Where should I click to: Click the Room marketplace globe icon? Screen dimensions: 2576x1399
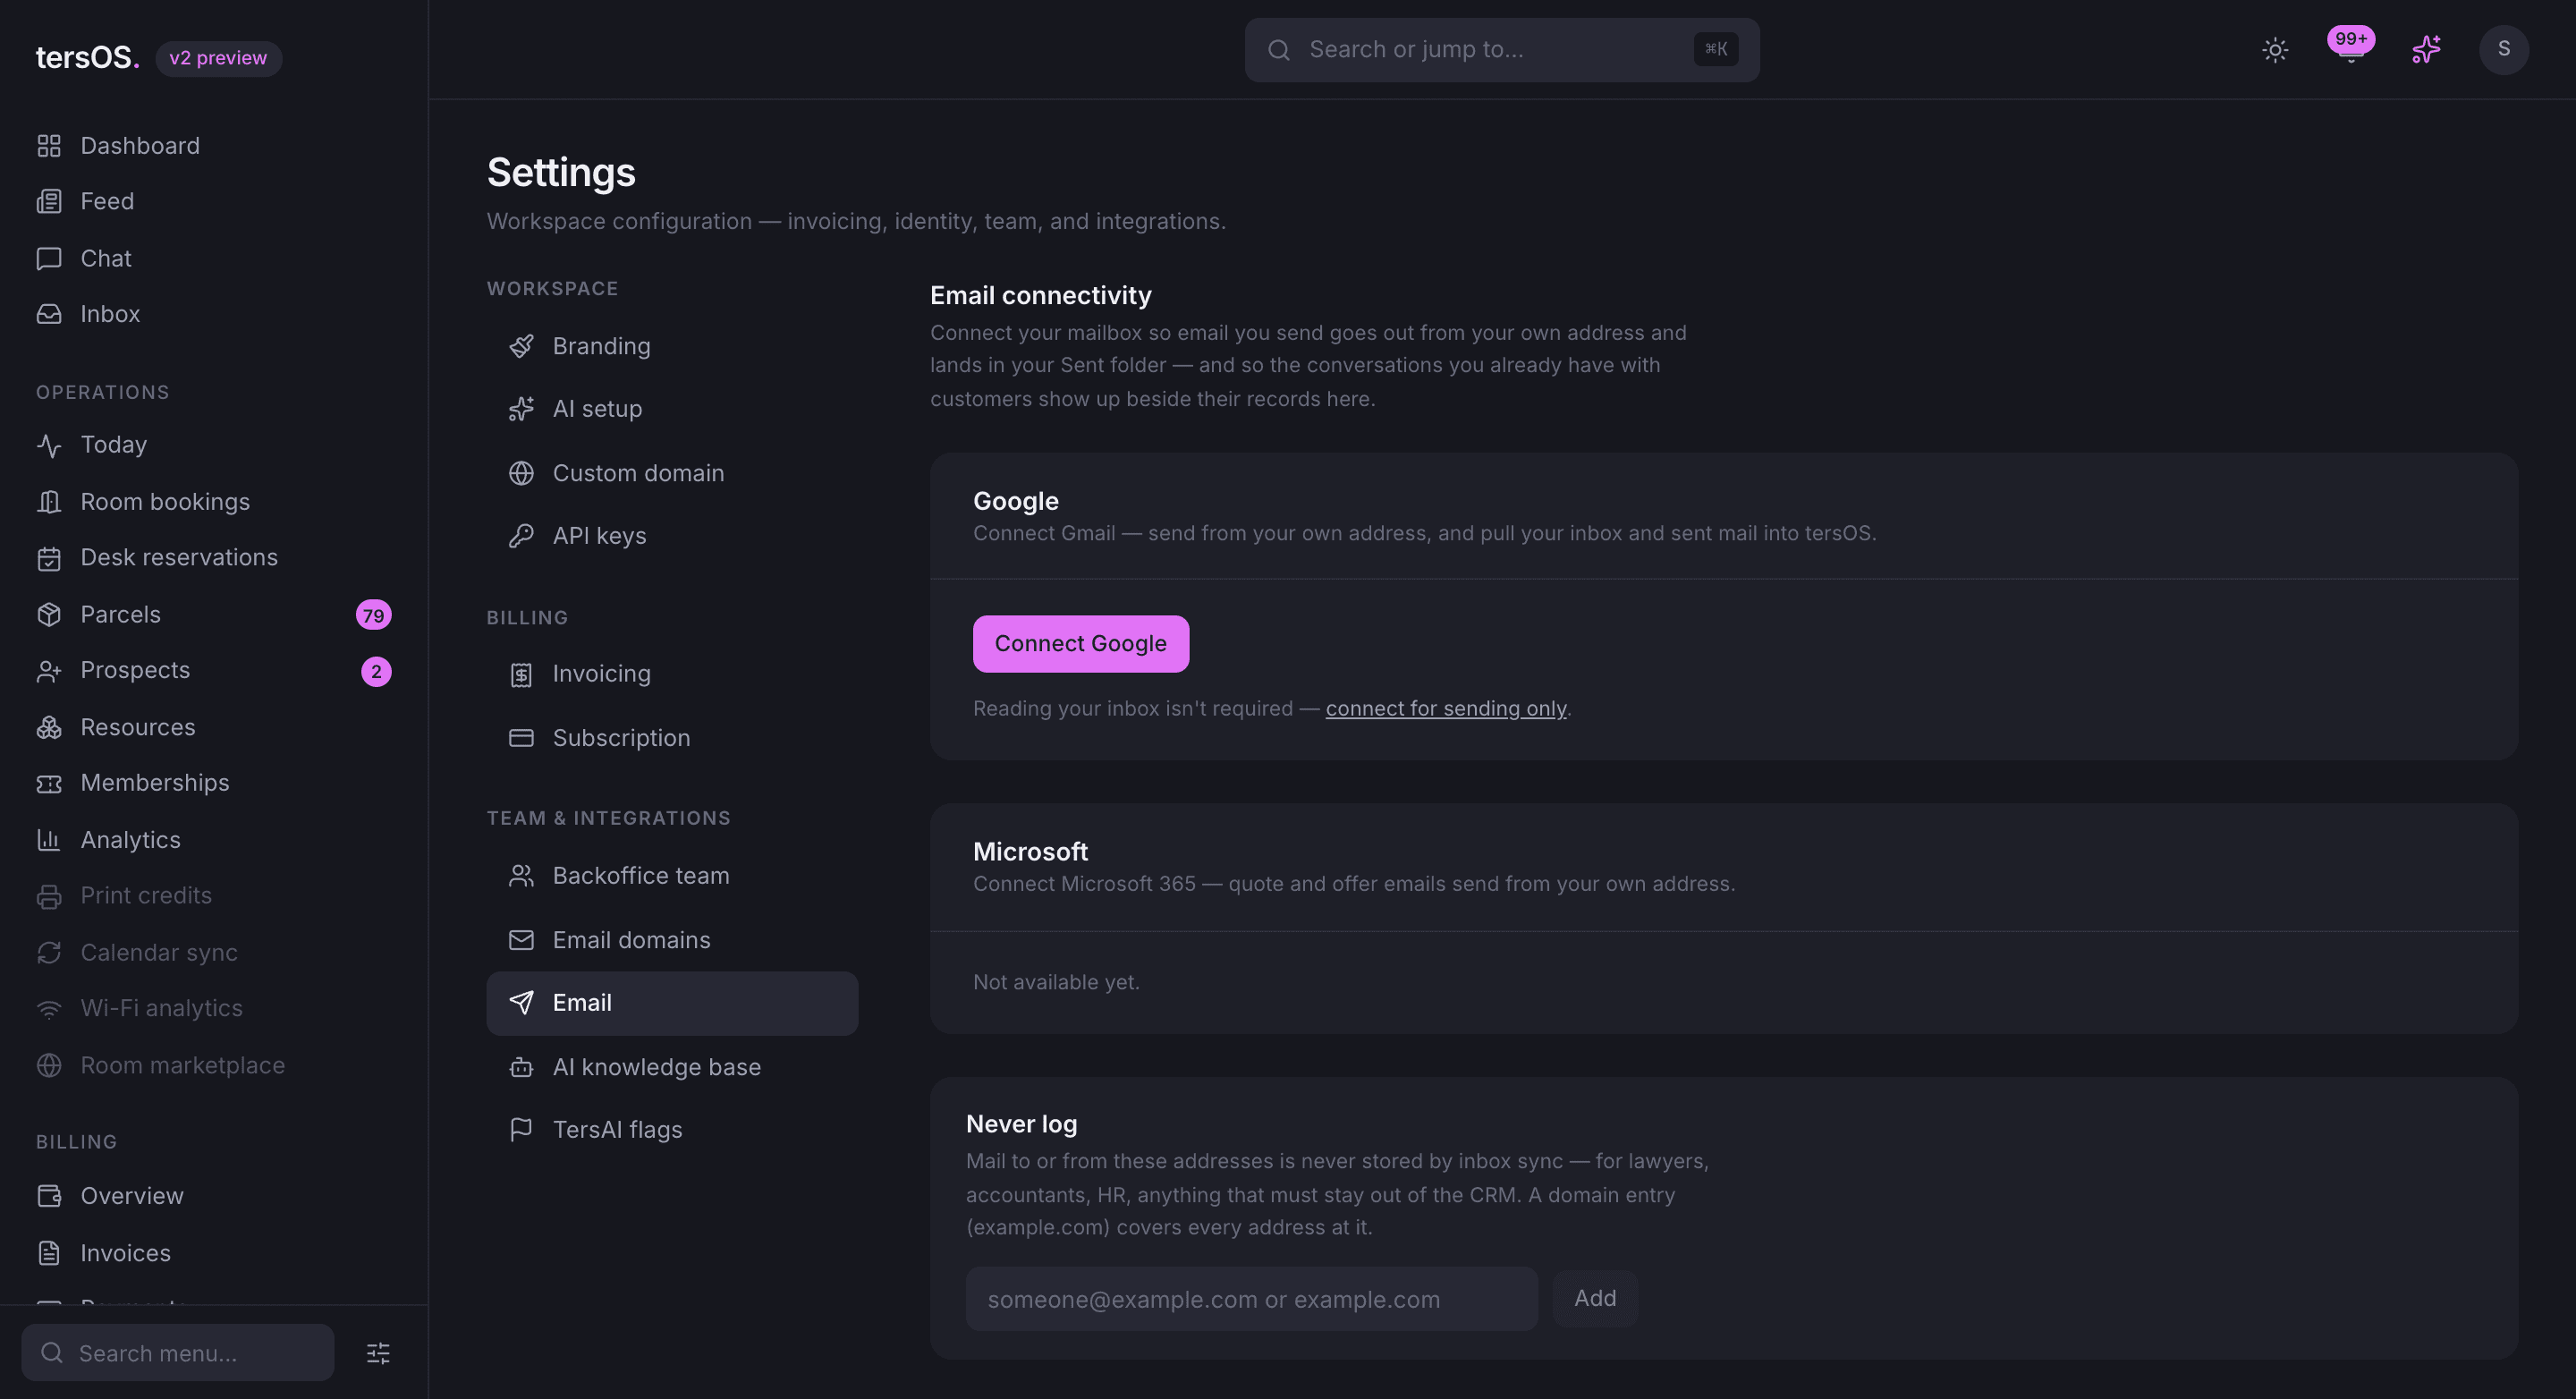pyautogui.click(x=49, y=1065)
